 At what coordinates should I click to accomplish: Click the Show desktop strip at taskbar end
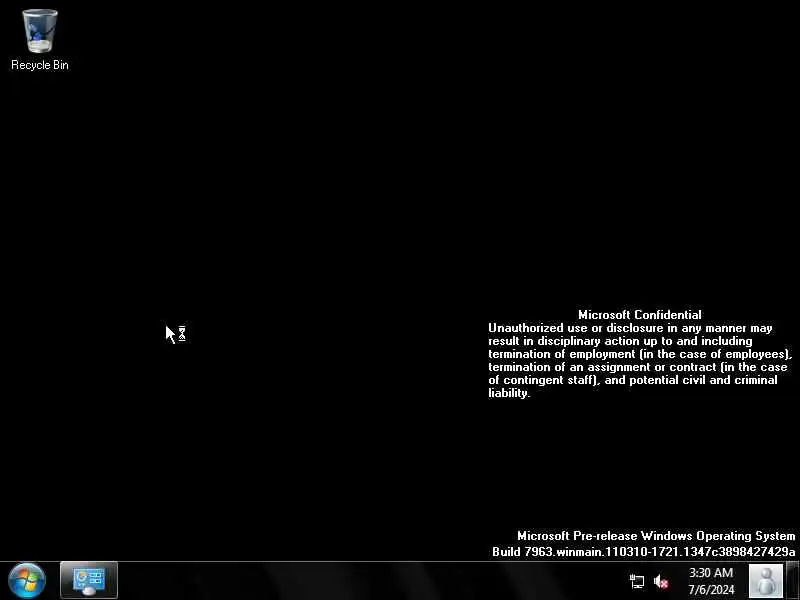point(792,581)
